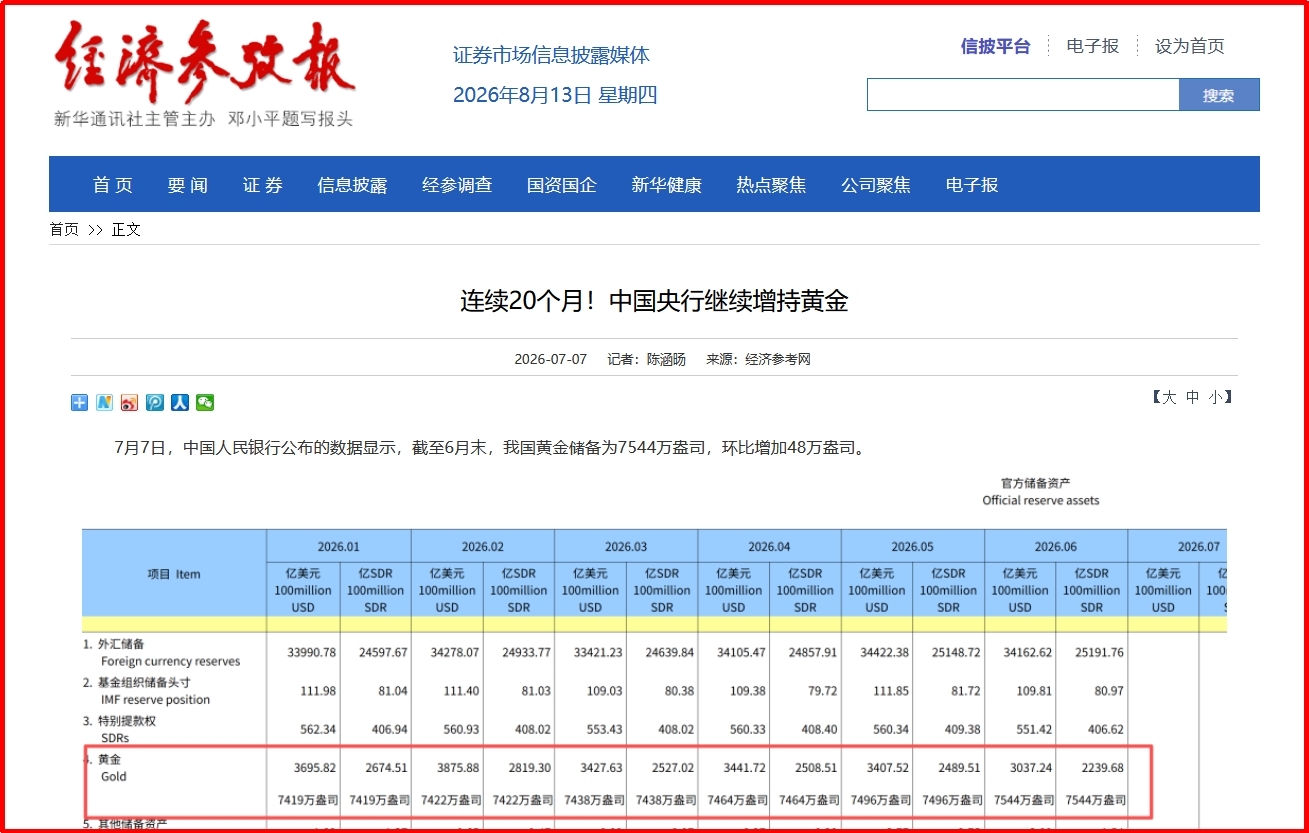
Task: Open the 证券 navigation tab
Action: (x=262, y=185)
